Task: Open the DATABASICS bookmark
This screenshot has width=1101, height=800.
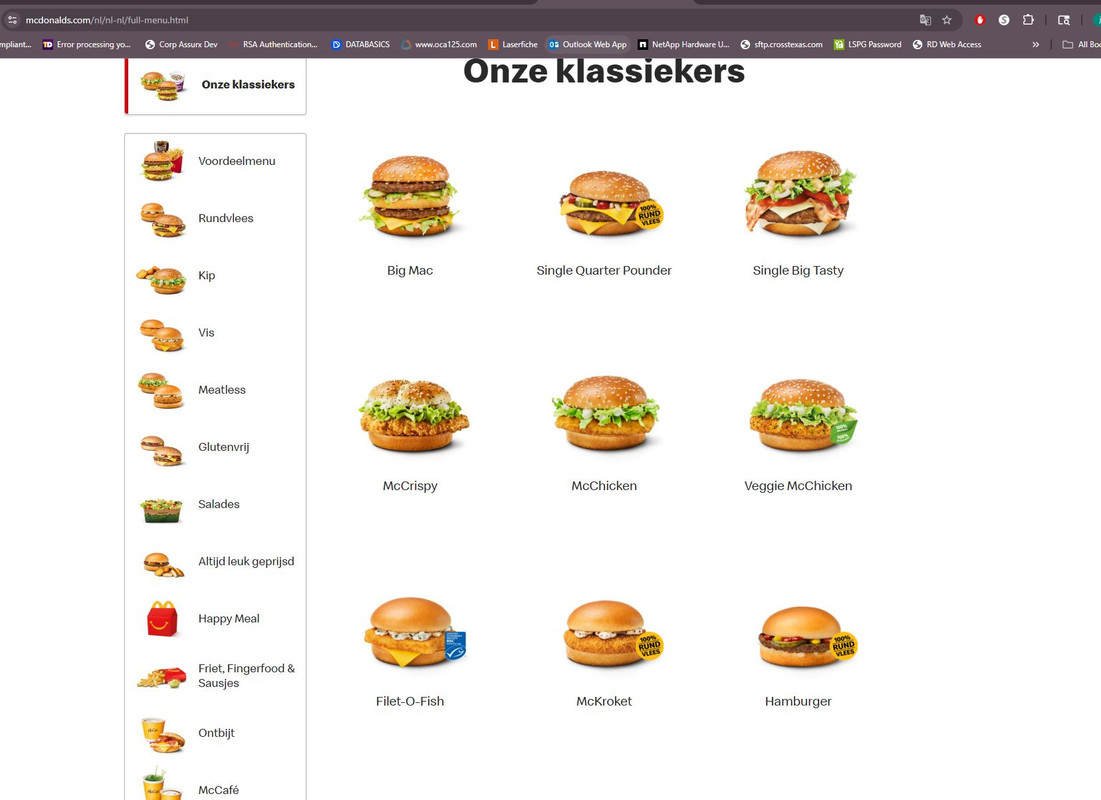Action: (x=361, y=44)
